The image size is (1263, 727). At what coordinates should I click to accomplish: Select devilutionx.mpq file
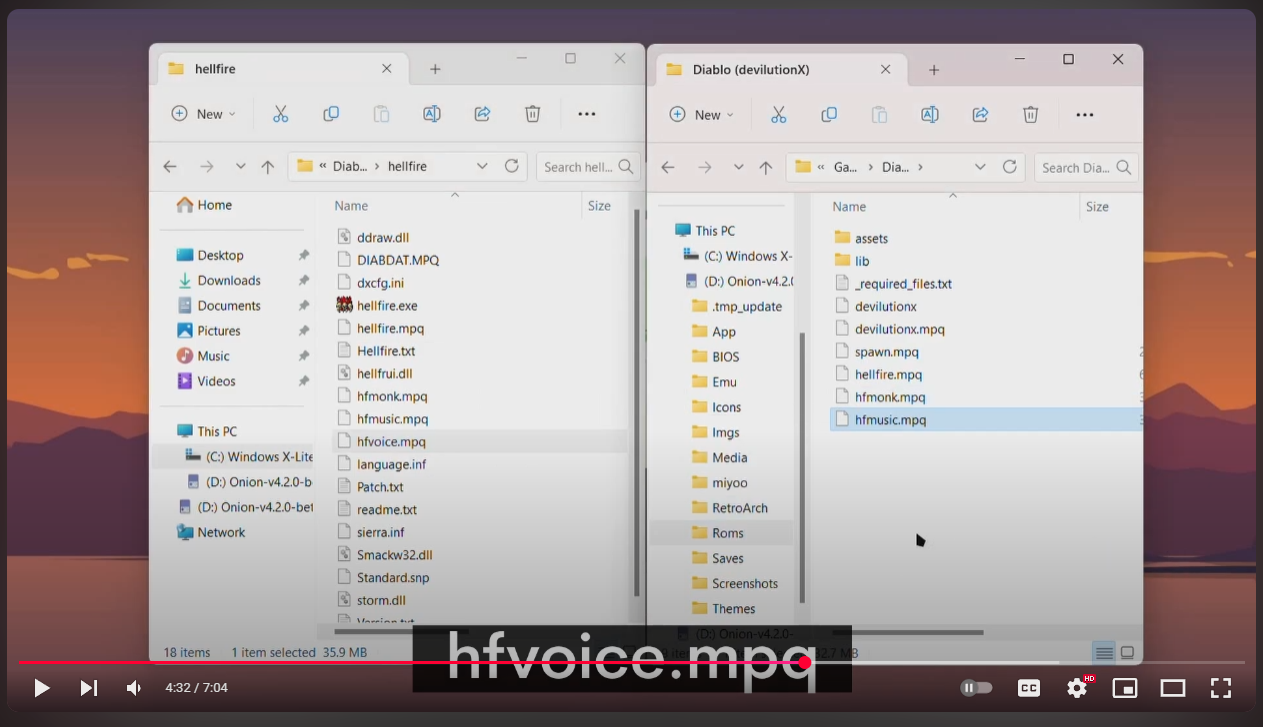pyautogui.click(x=889, y=329)
